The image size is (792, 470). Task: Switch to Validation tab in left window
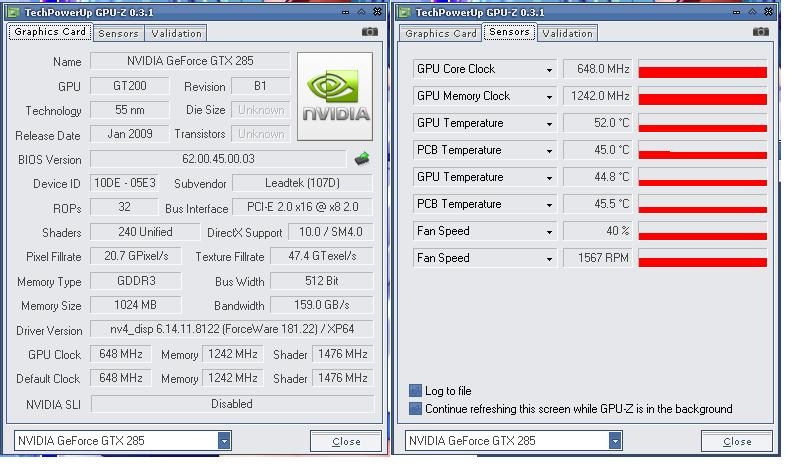point(176,33)
